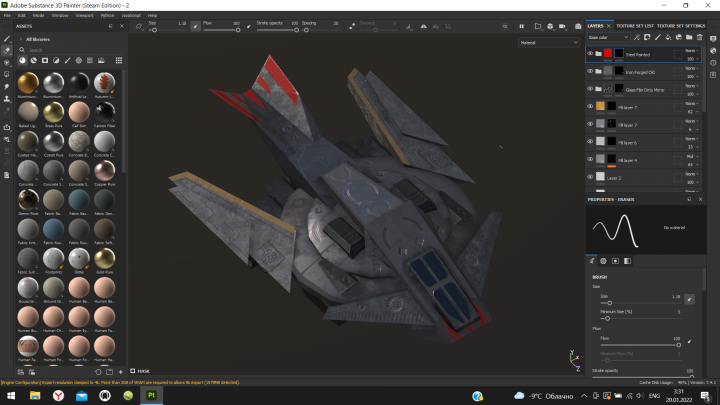720x405 pixels.
Task: Select the Polygon Fill tool
Action: pyautogui.click(x=7, y=74)
